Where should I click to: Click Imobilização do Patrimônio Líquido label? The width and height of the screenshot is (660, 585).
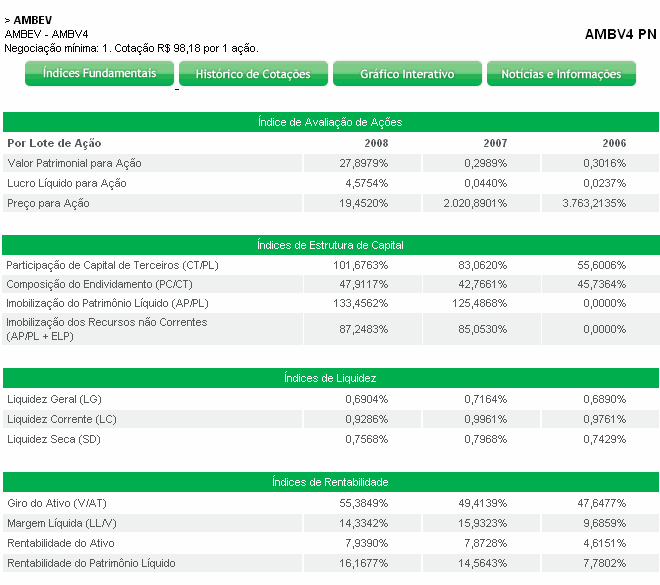(x=107, y=303)
